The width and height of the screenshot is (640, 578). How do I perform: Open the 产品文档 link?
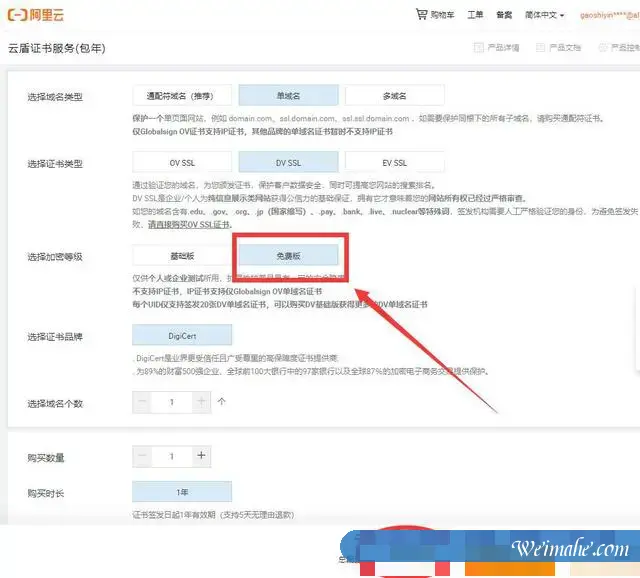(x=565, y=48)
